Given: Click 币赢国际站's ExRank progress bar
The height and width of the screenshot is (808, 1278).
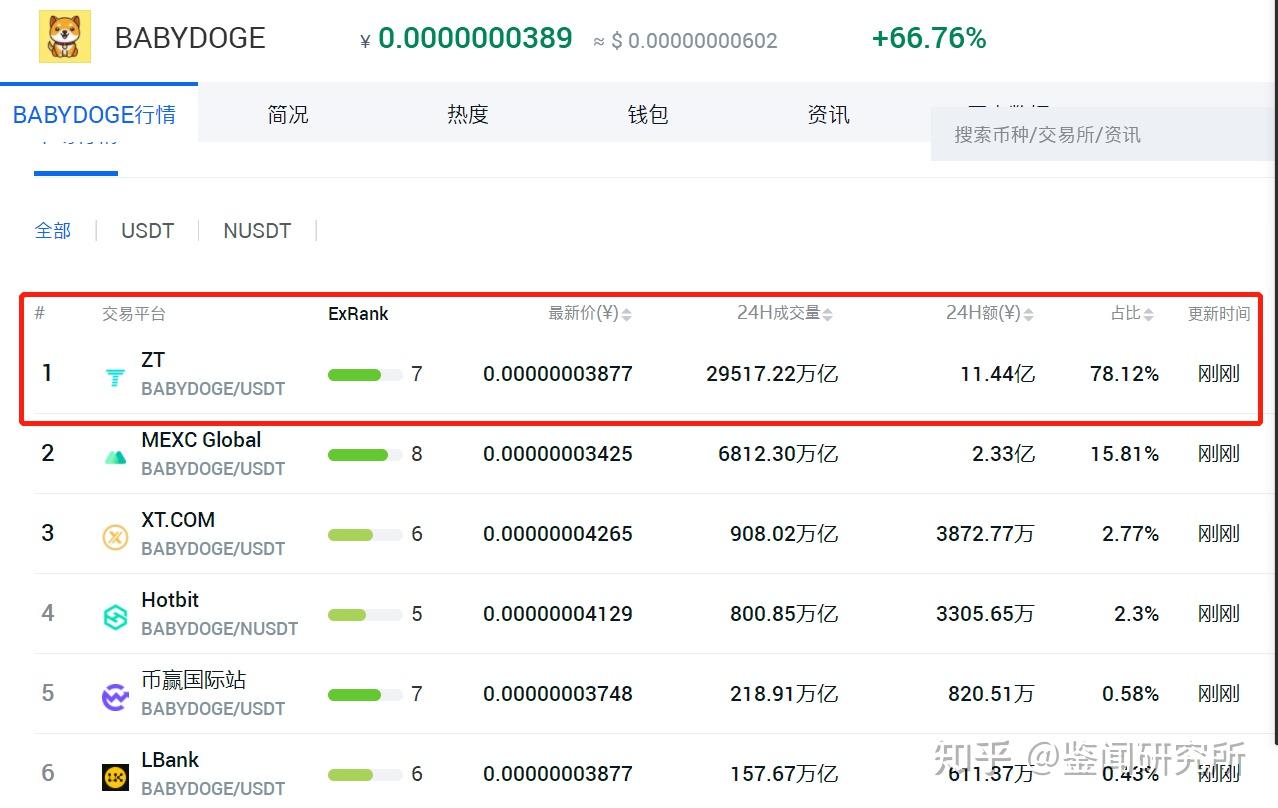Looking at the screenshot, I should tap(365, 695).
